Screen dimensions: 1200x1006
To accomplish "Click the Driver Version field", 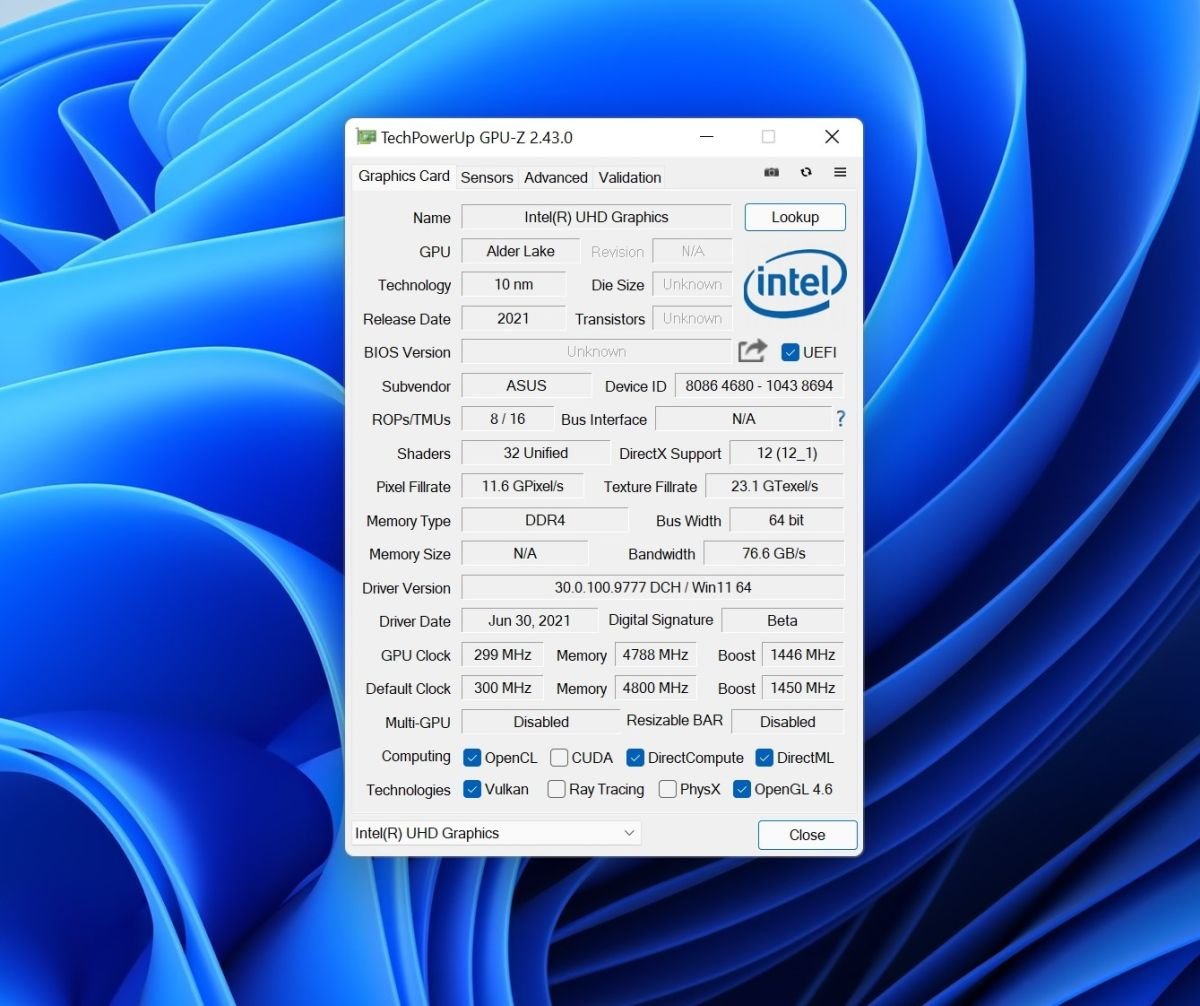I will coord(652,587).
